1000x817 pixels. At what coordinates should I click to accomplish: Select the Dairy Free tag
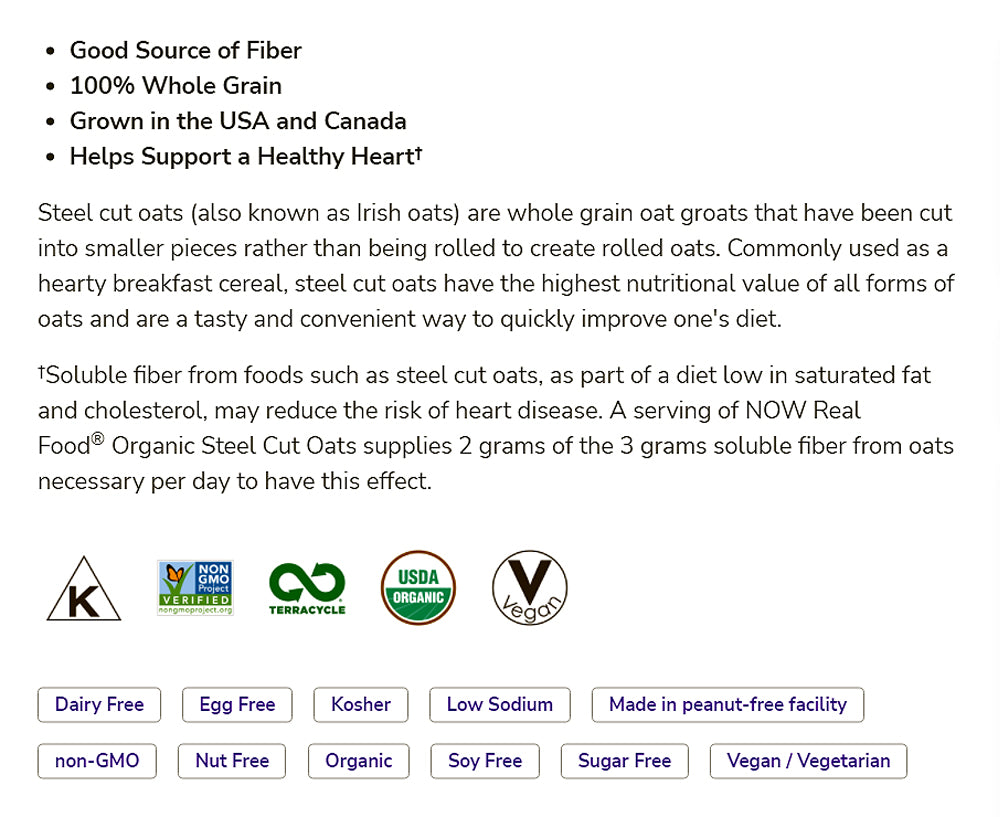point(99,705)
